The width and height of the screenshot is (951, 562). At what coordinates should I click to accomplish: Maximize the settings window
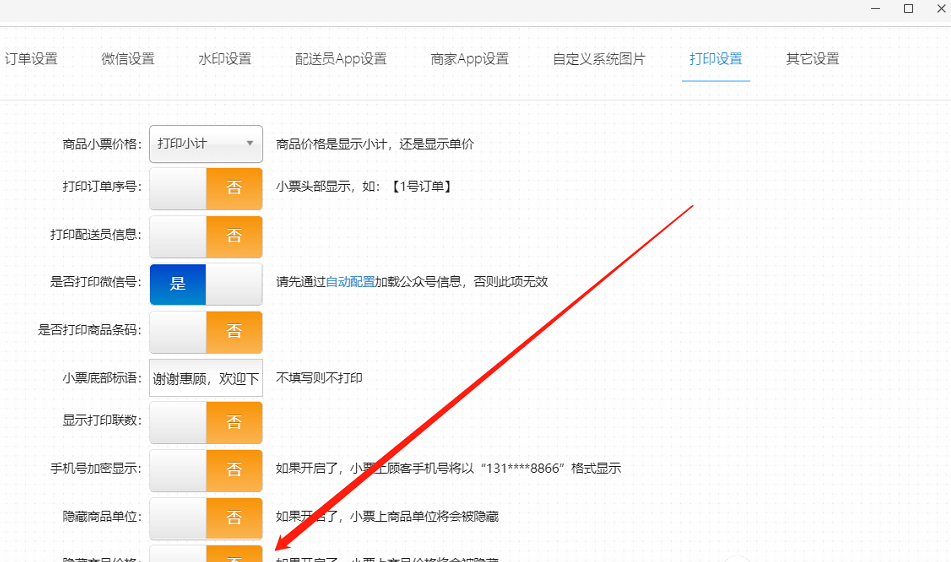[x=908, y=9]
